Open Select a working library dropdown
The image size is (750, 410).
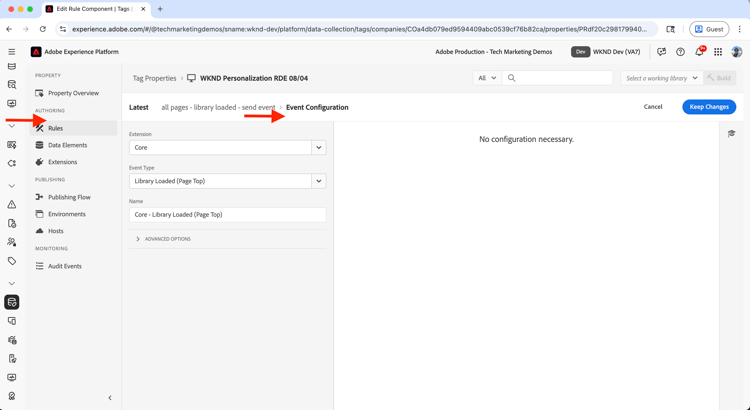point(662,78)
